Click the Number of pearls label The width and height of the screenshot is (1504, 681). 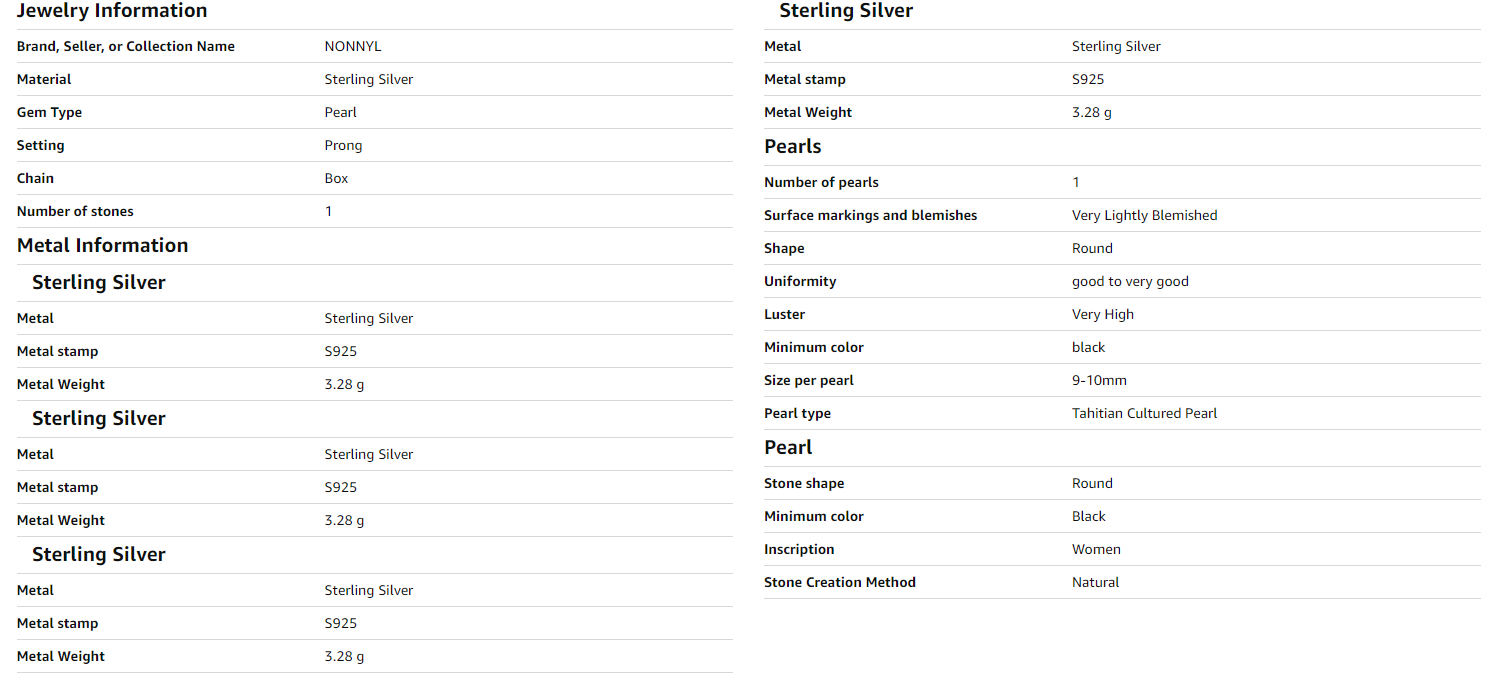(x=821, y=182)
